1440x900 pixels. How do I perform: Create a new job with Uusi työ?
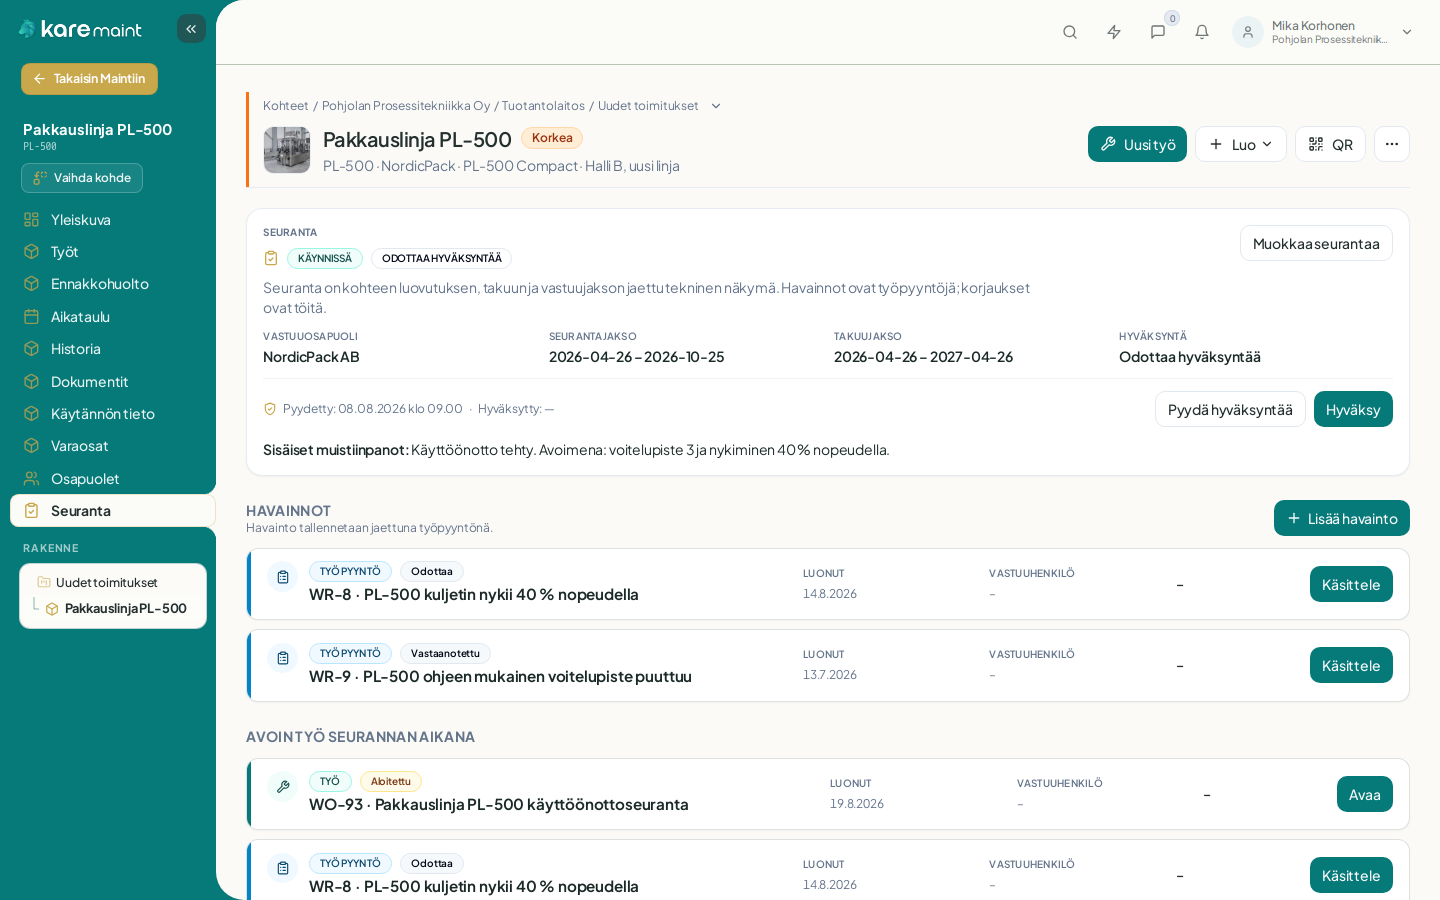click(x=1137, y=144)
